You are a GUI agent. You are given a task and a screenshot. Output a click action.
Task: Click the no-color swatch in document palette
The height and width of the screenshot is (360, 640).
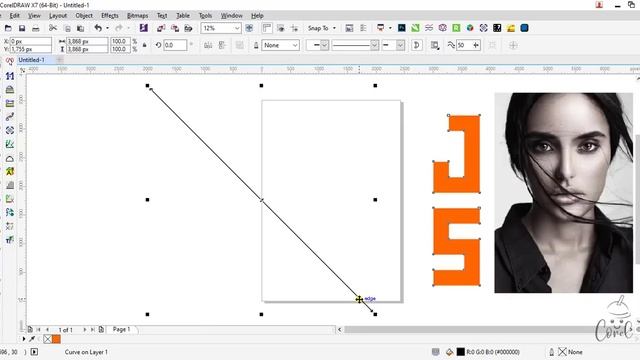48,339
